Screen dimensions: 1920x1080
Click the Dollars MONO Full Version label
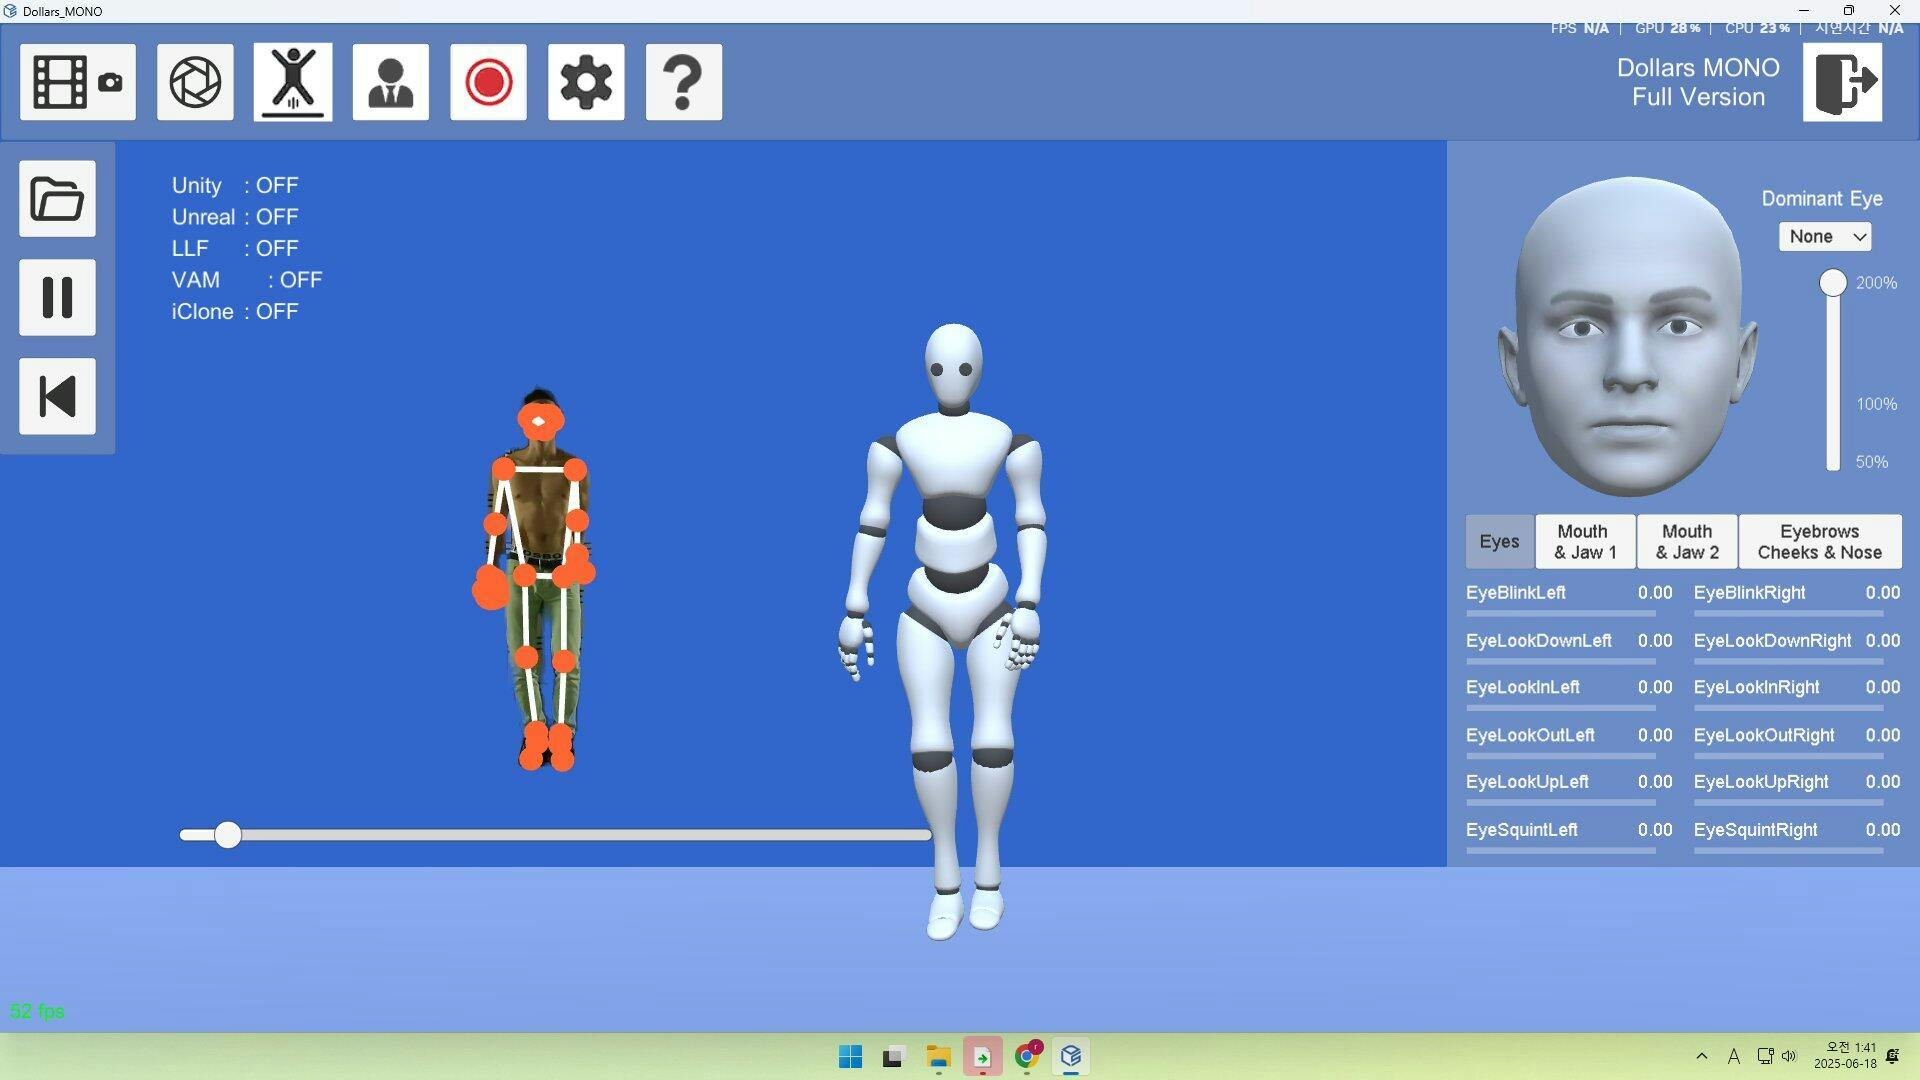pyautogui.click(x=1698, y=82)
